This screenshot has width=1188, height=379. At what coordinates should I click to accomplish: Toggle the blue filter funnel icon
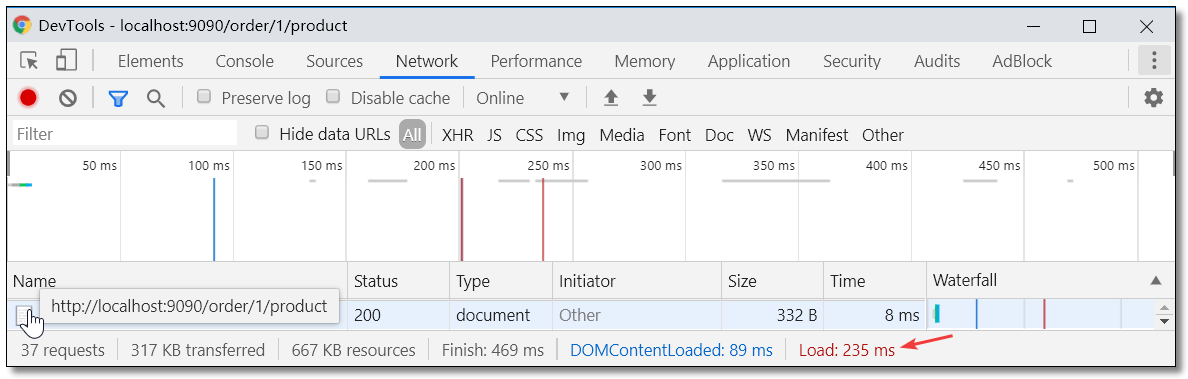coord(117,99)
